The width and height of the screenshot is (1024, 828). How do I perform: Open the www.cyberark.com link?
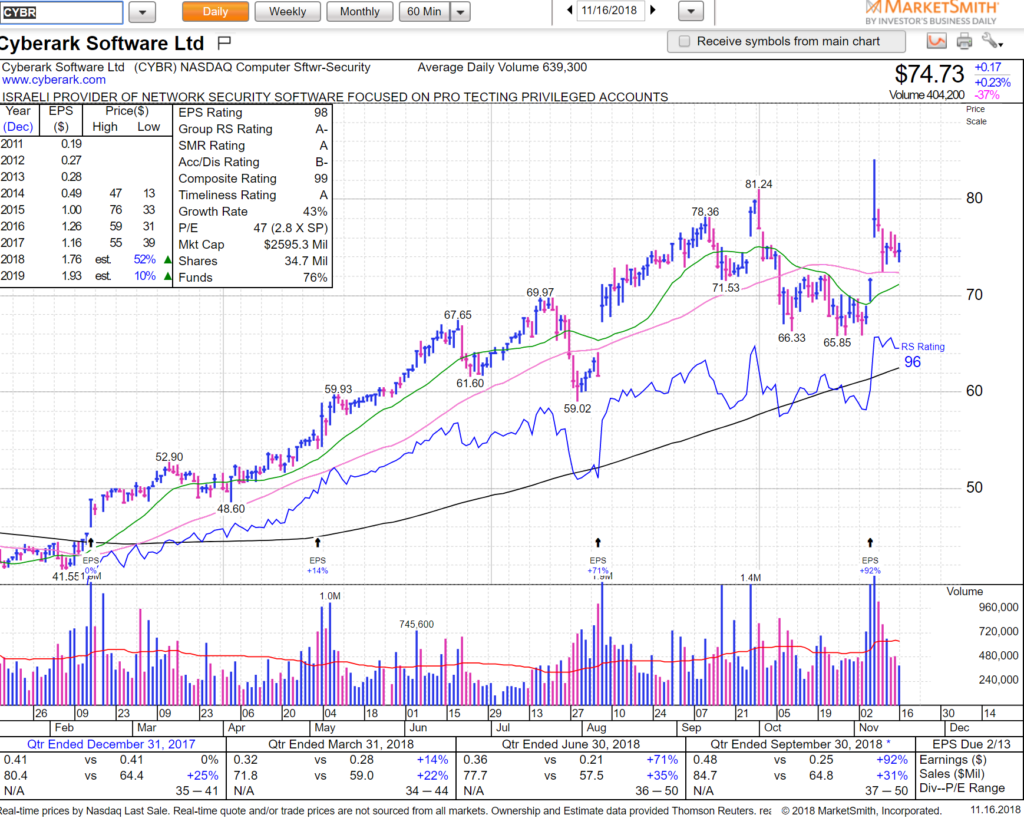(54, 80)
